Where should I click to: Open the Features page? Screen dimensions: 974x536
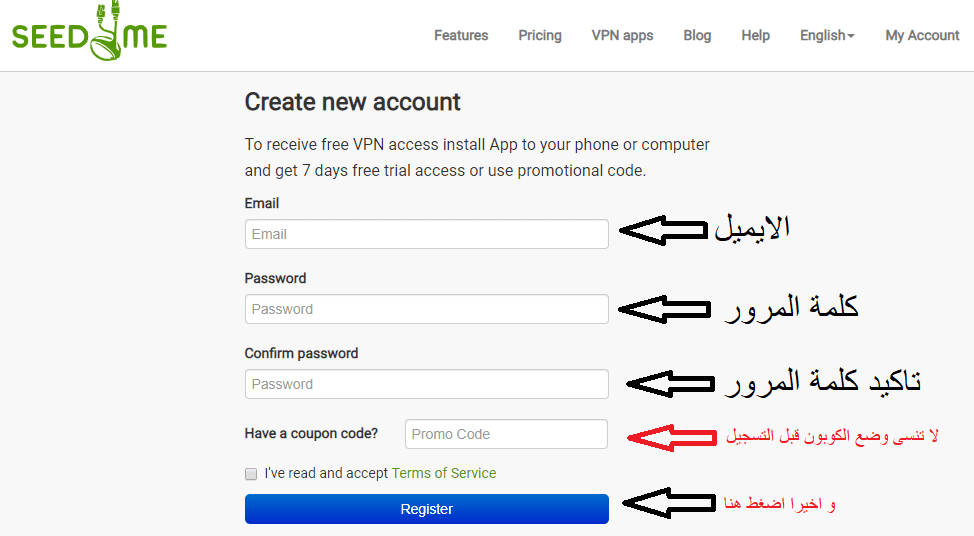461,35
